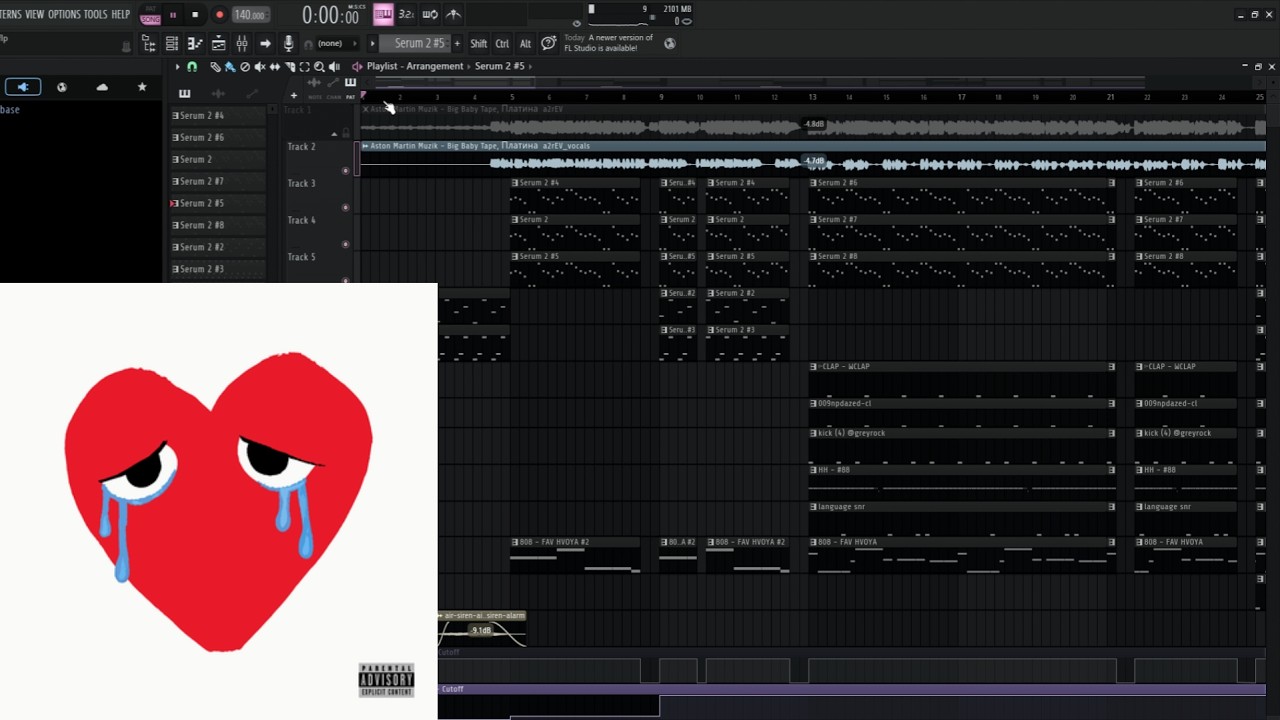Select the pencil Draw tool
Image resolution: width=1280 pixels, height=720 pixels.
(x=214, y=67)
